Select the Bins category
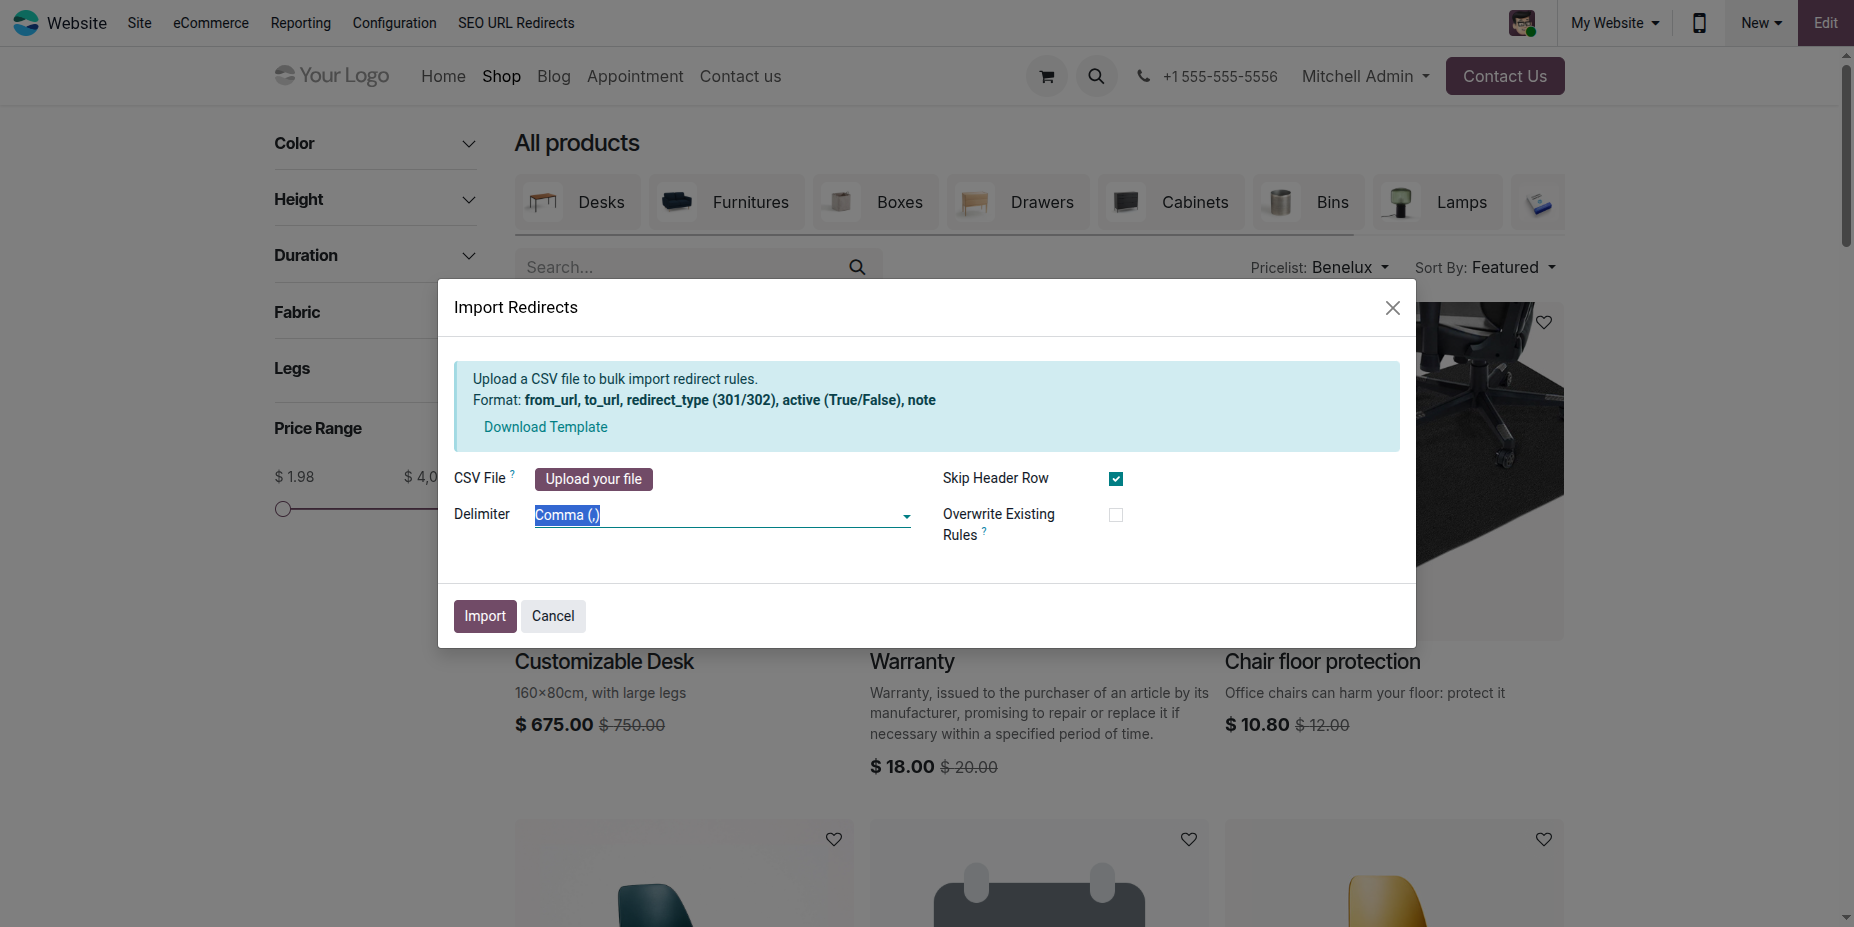 click(1308, 202)
